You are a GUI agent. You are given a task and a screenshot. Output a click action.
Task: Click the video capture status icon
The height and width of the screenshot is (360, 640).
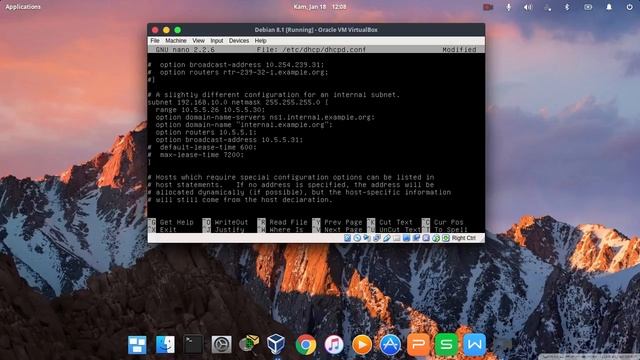click(x=416, y=238)
